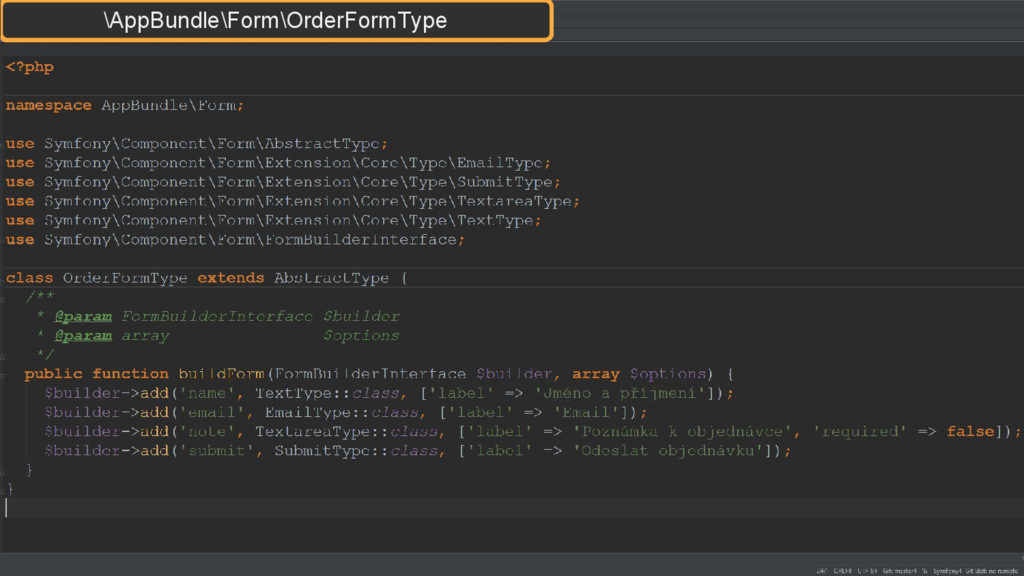Click 'SubmitType::class' in the submit row

[355, 451]
